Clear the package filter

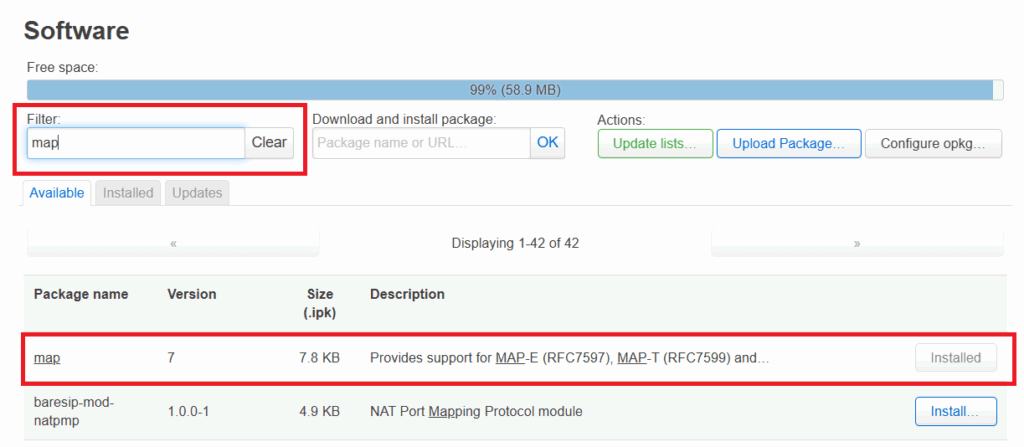coord(269,143)
